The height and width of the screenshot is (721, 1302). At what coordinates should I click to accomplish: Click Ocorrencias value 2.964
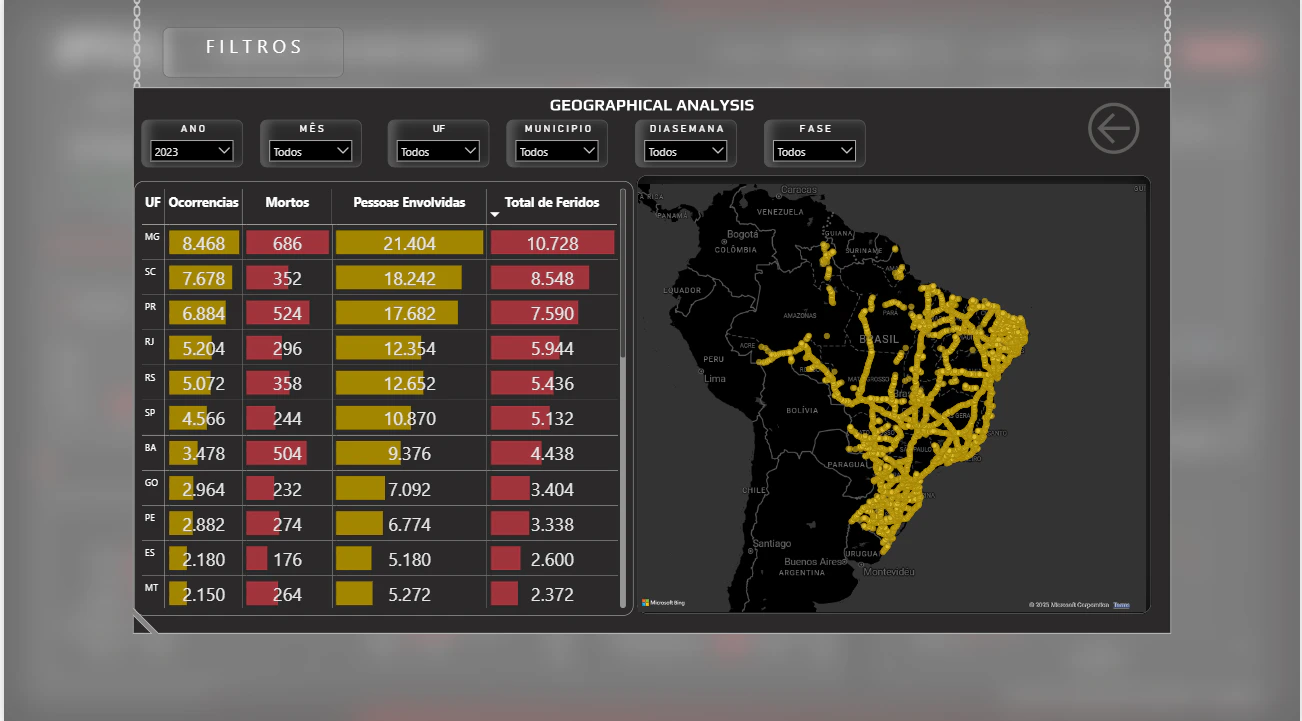pyautogui.click(x=203, y=489)
